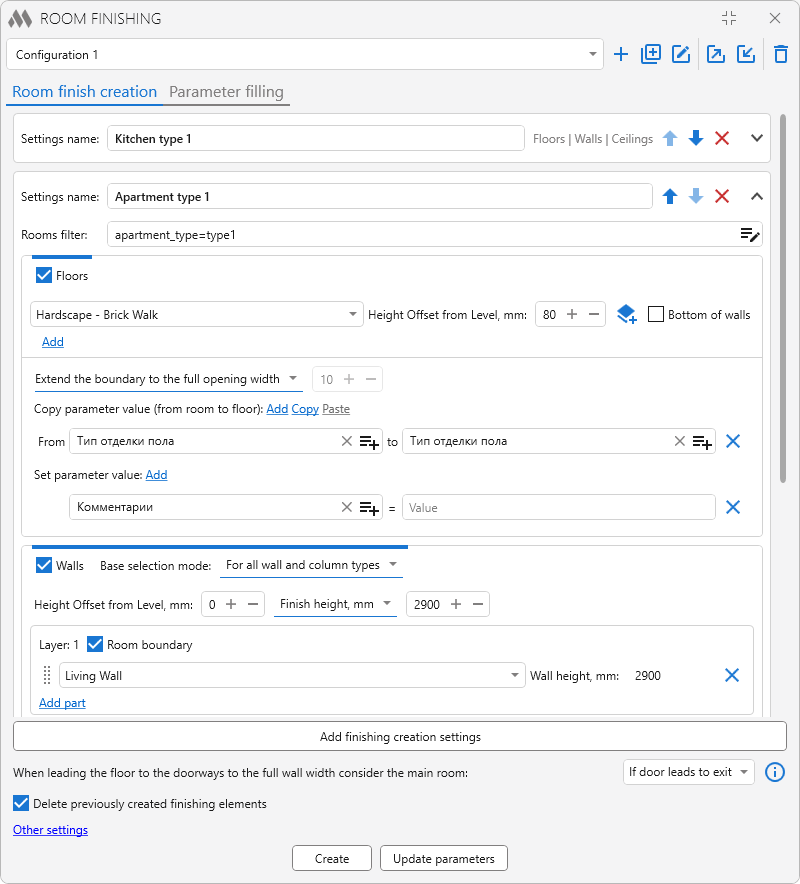
Task: Show info about main room option
Action: 775,772
